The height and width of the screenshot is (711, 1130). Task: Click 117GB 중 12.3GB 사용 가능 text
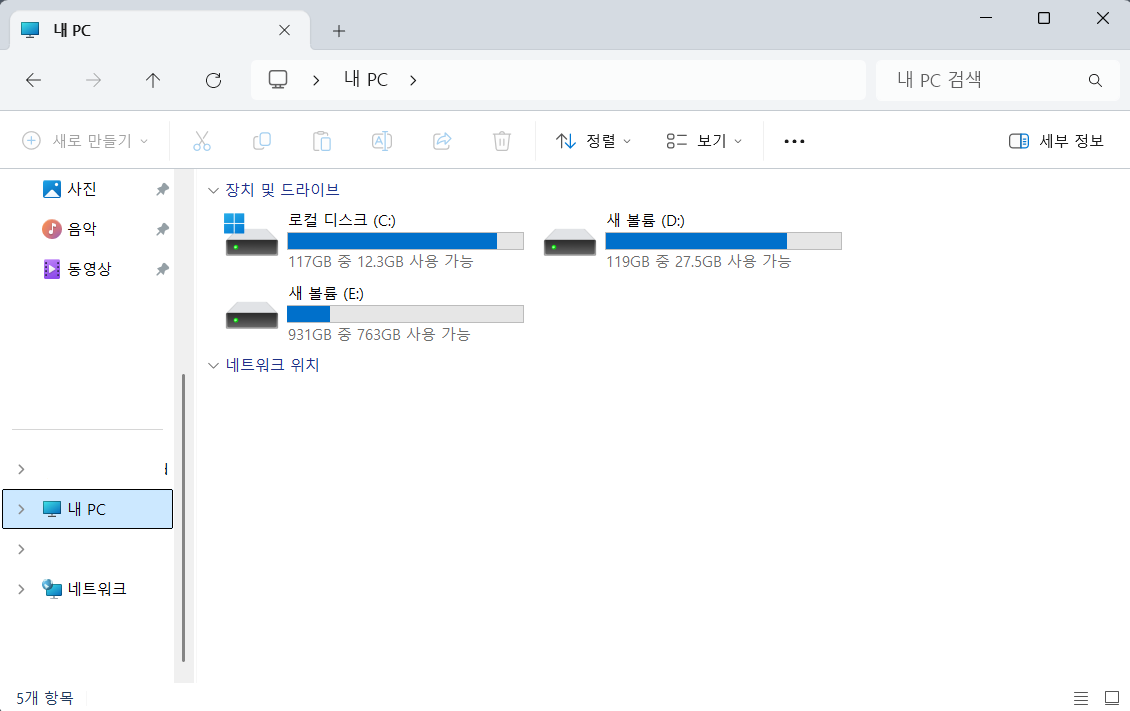[381, 261]
